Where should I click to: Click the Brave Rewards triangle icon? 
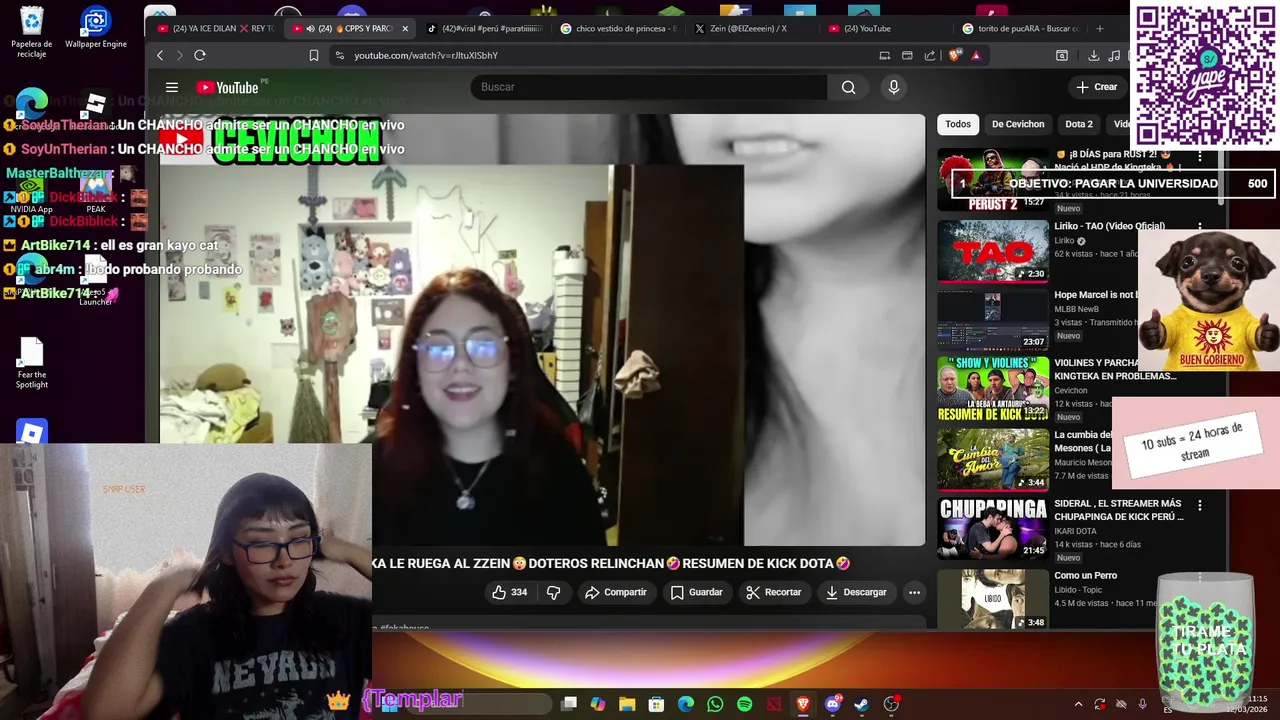pyautogui.click(x=976, y=55)
